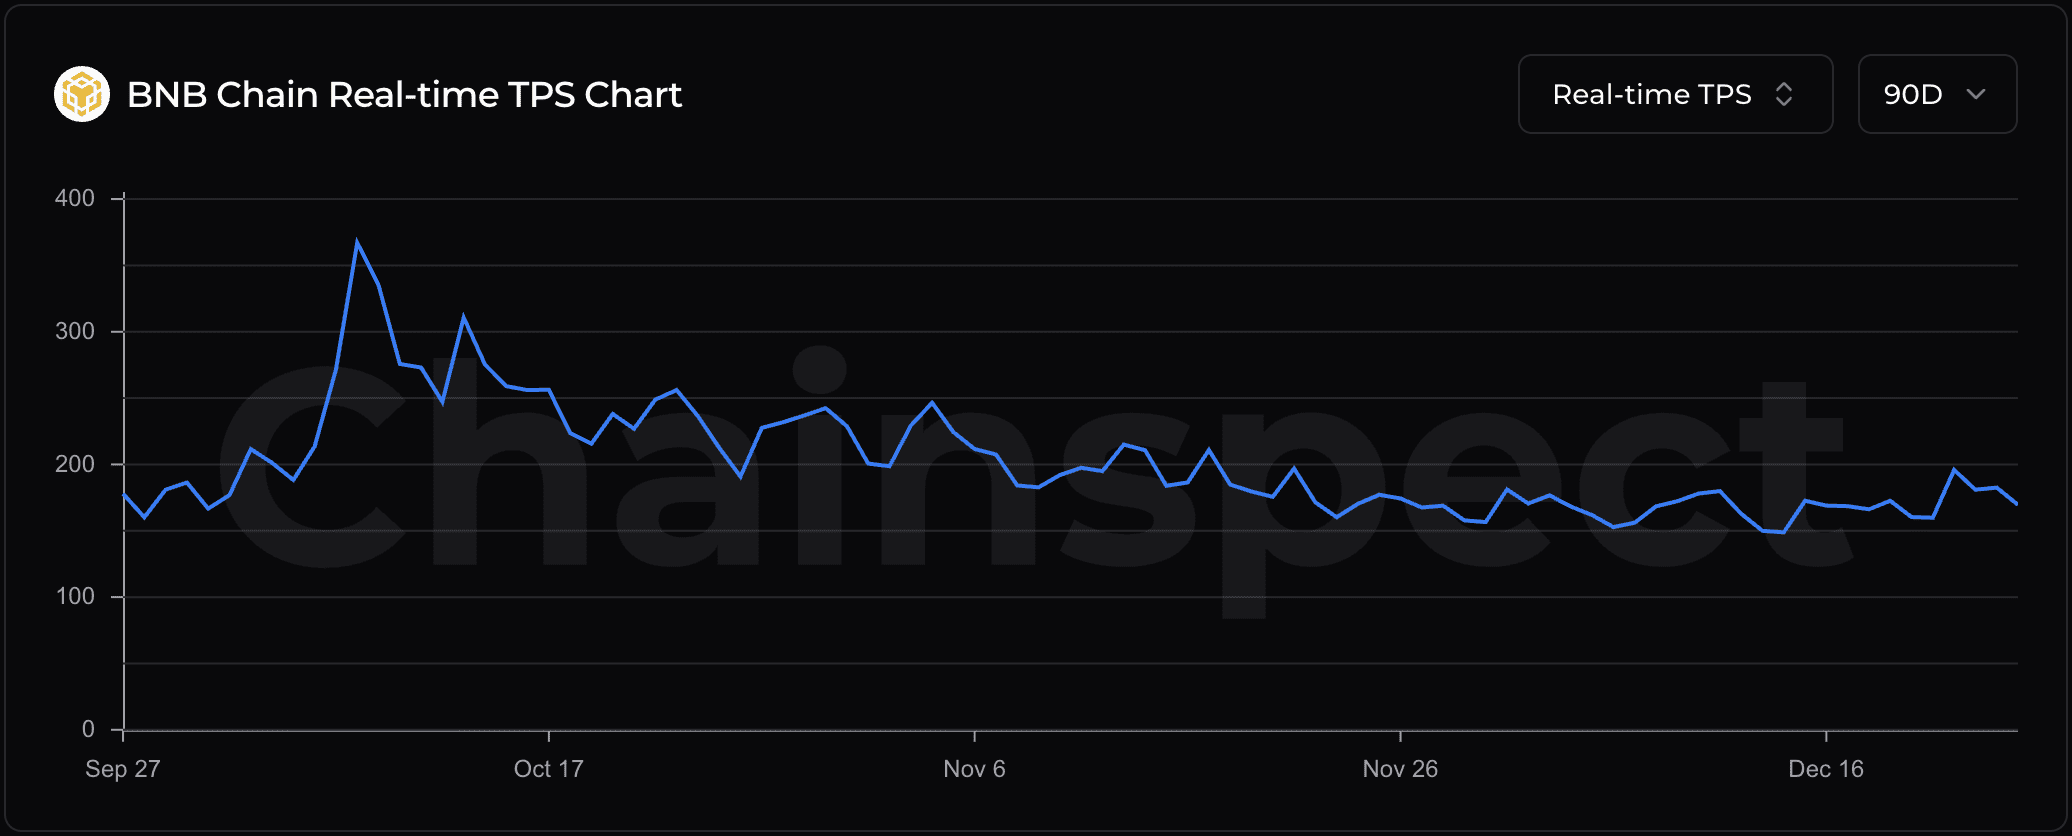Click the 300 y-axis label
2072x836 pixels.
tap(75, 331)
